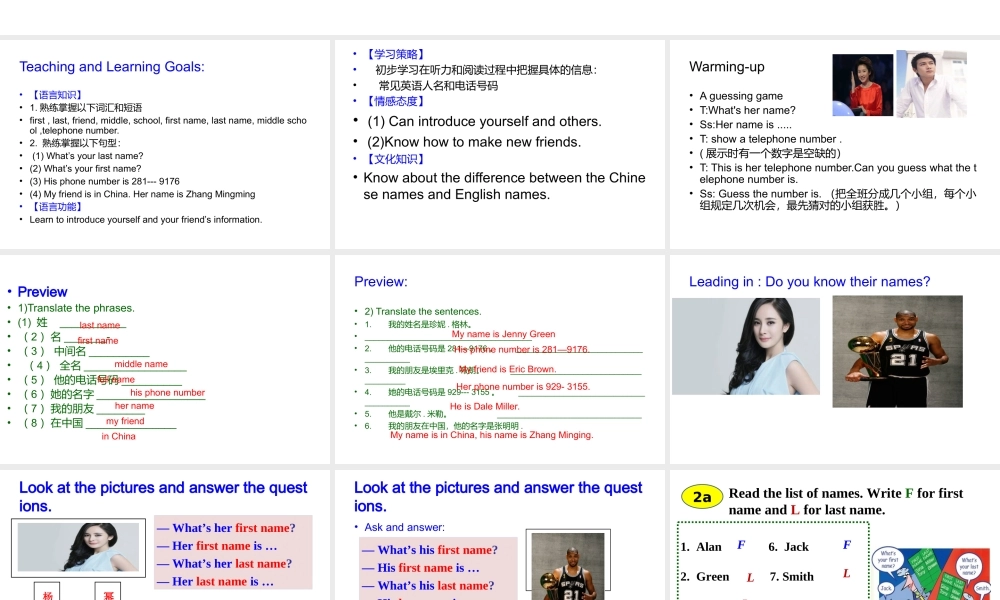Open the Preview translate sentences slide
Viewport: 1000px width, 600px height.
[x=499, y=360]
